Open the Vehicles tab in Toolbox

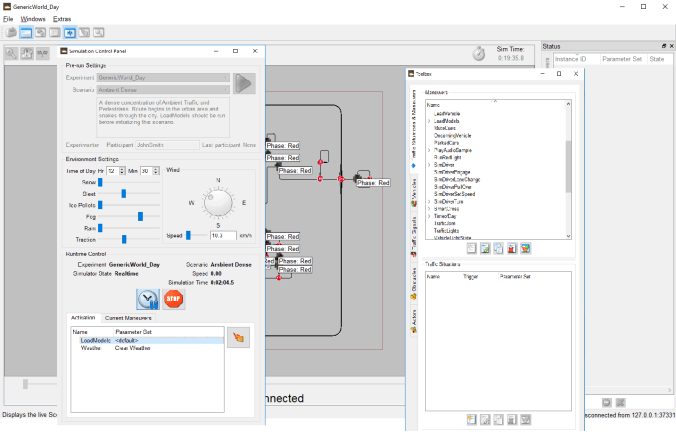(x=414, y=192)
